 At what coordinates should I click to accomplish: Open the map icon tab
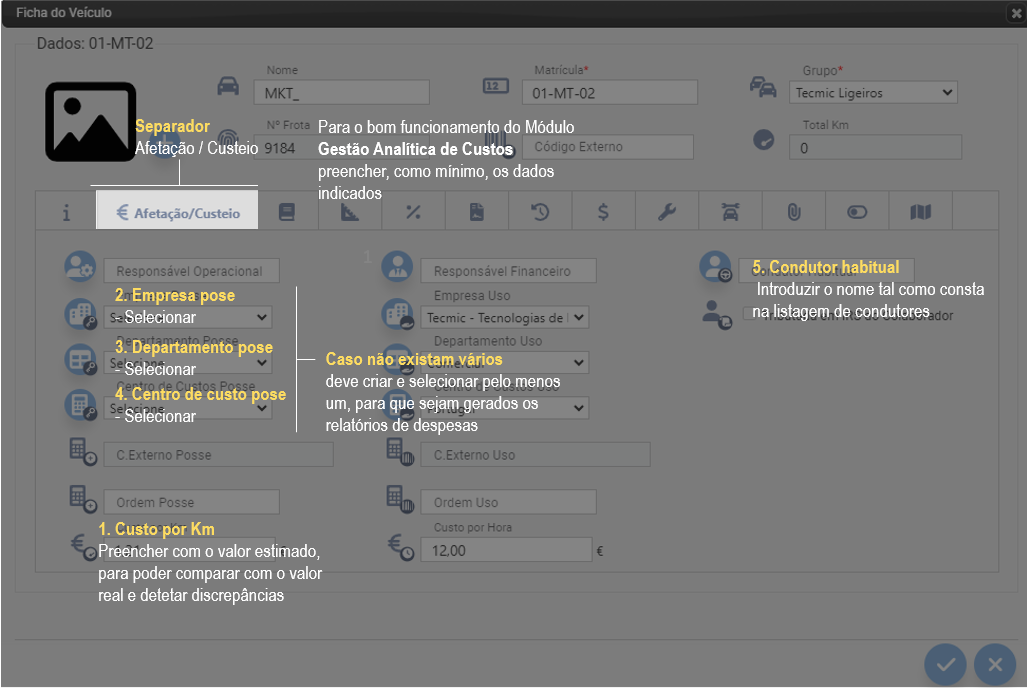920,212
